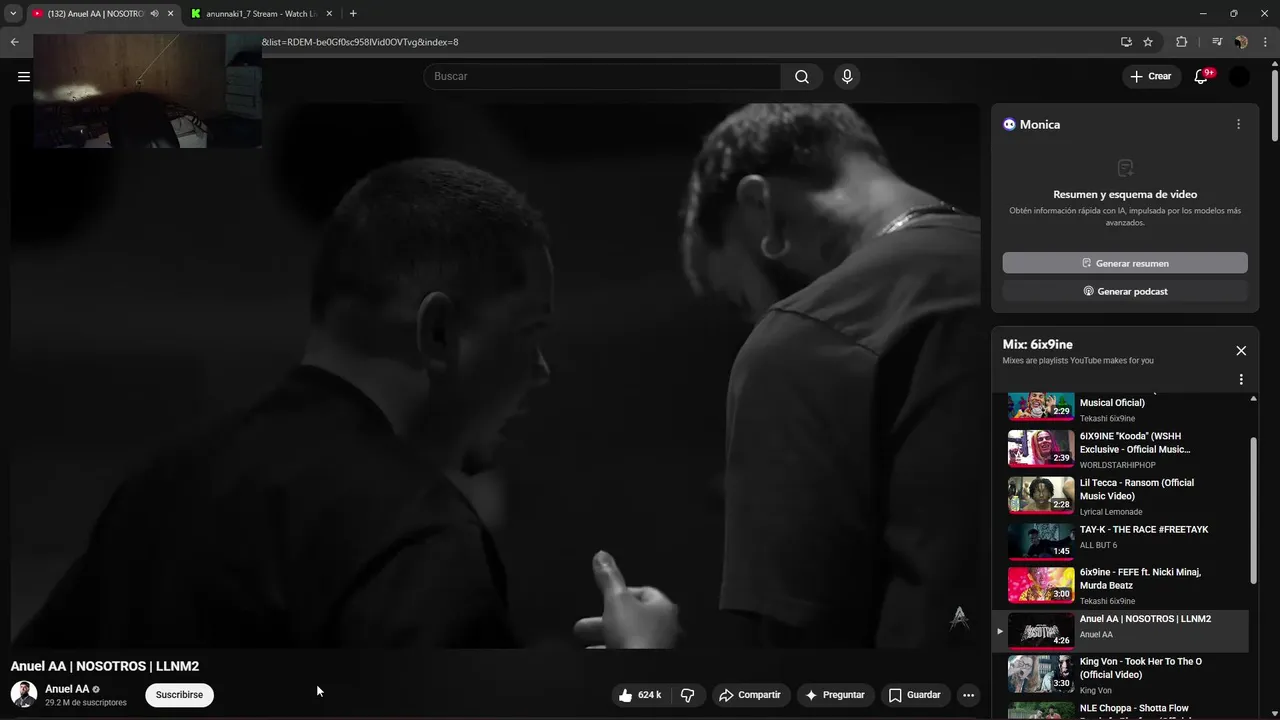Share the video via Compartir
This screenshot has height=720, width=1280.
750,695
